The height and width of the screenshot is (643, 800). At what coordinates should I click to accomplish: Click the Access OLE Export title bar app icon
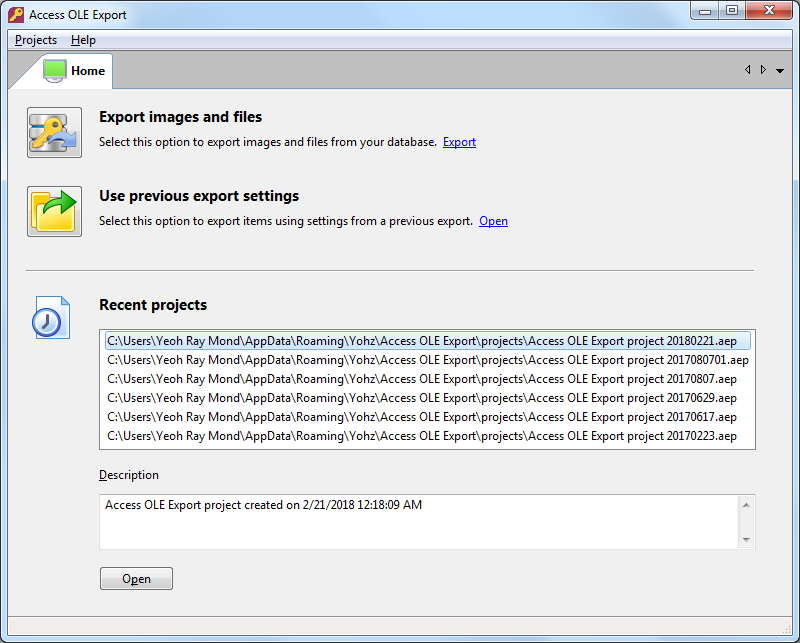(16, 15)
